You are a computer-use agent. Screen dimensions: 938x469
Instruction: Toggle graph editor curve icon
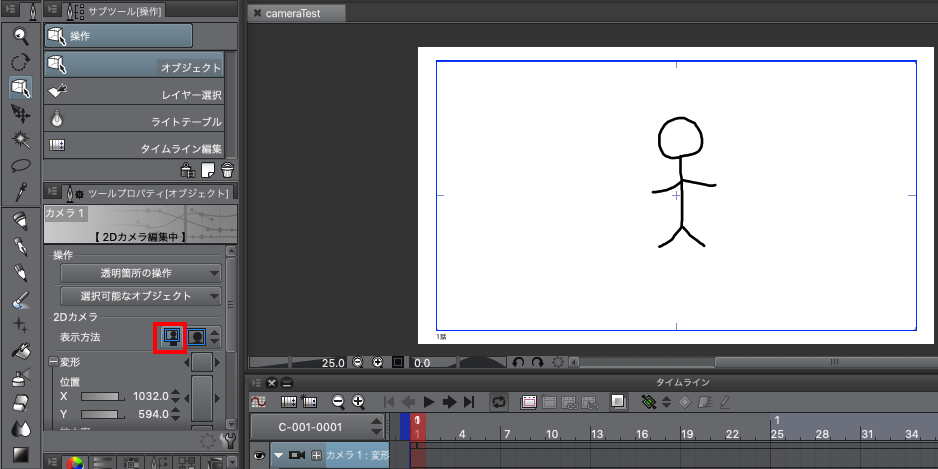click(258, 402)
